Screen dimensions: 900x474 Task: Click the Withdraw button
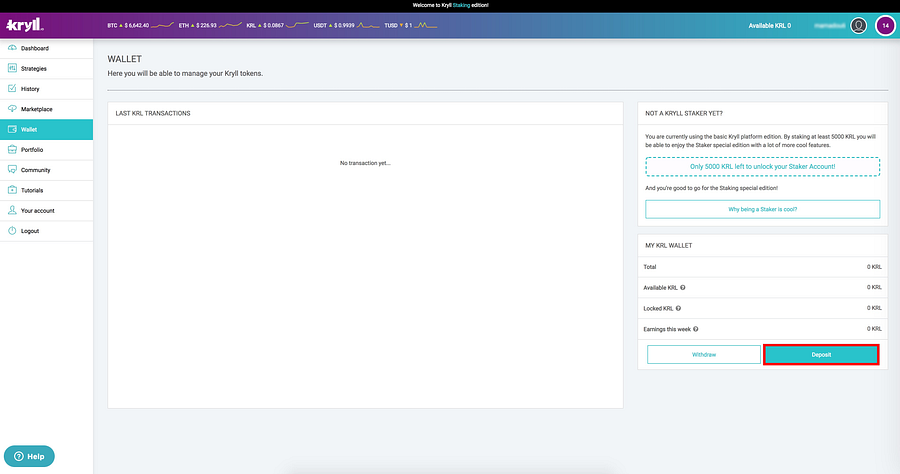coord(704,355)
